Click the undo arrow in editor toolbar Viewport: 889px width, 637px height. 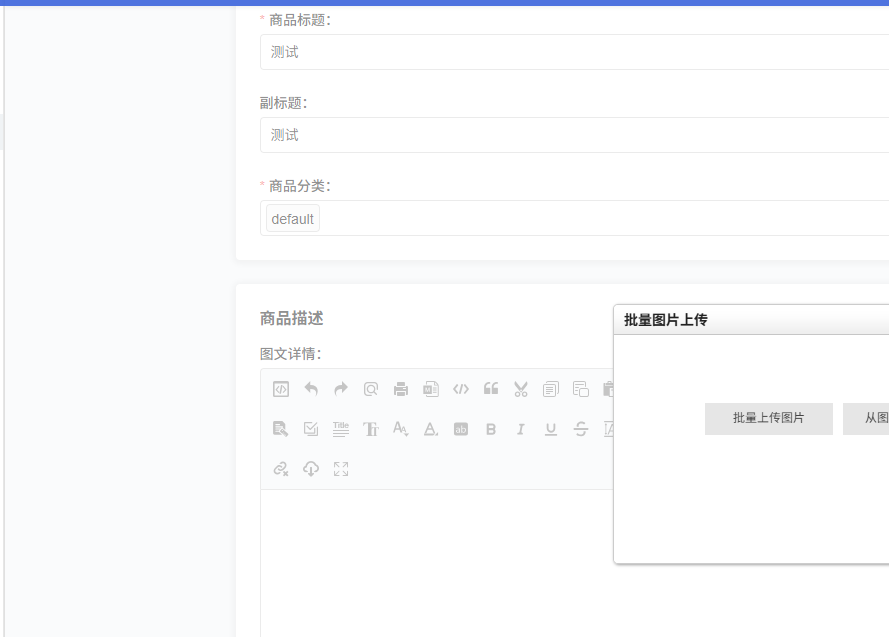pos(311,389)
